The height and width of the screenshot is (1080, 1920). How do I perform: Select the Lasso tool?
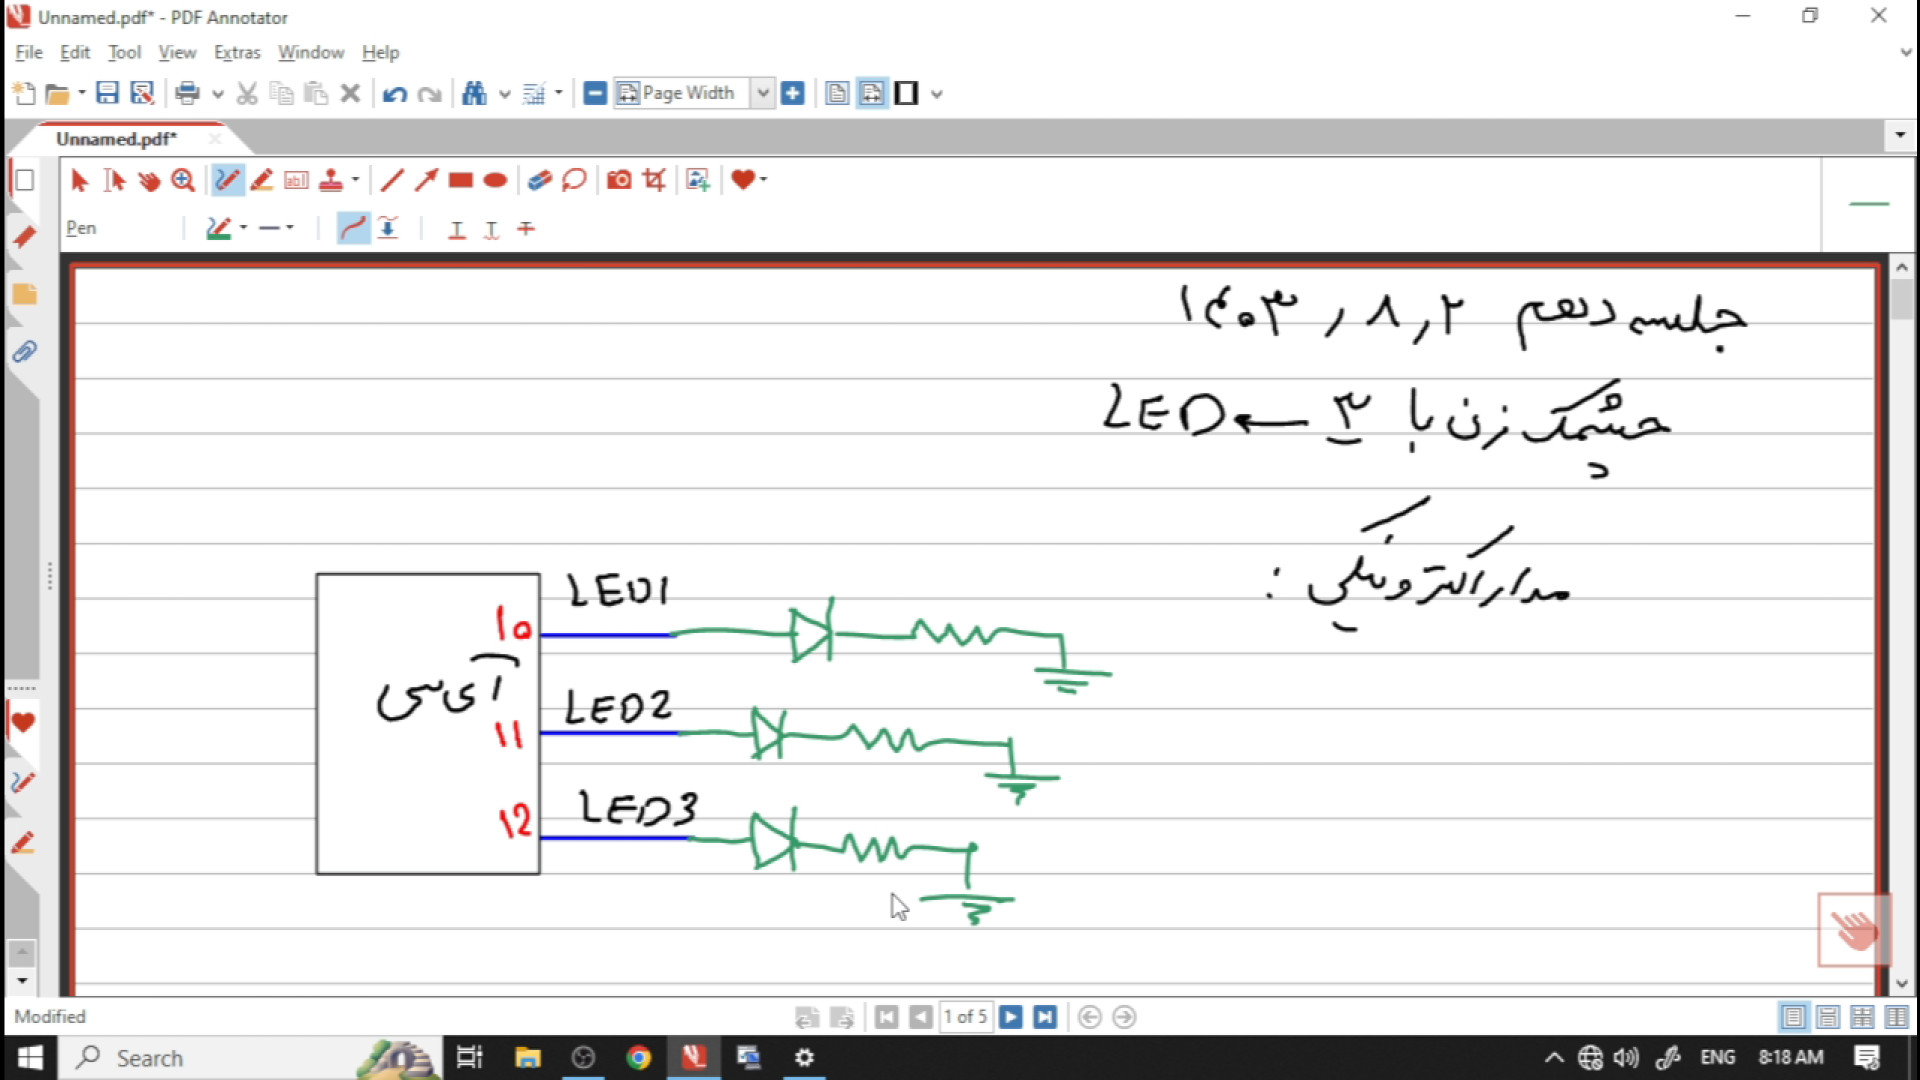tap(574, 180)
